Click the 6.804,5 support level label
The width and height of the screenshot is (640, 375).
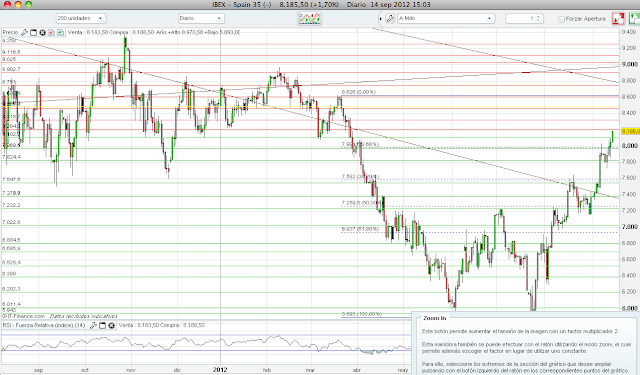pos(11,240)
